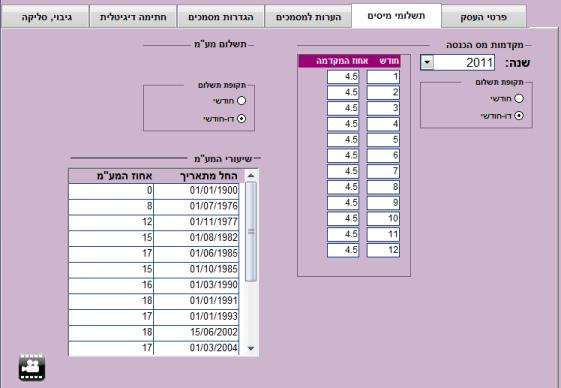
Task: Switch to the תשלומי מיסים tab
Action: (396, 16)
